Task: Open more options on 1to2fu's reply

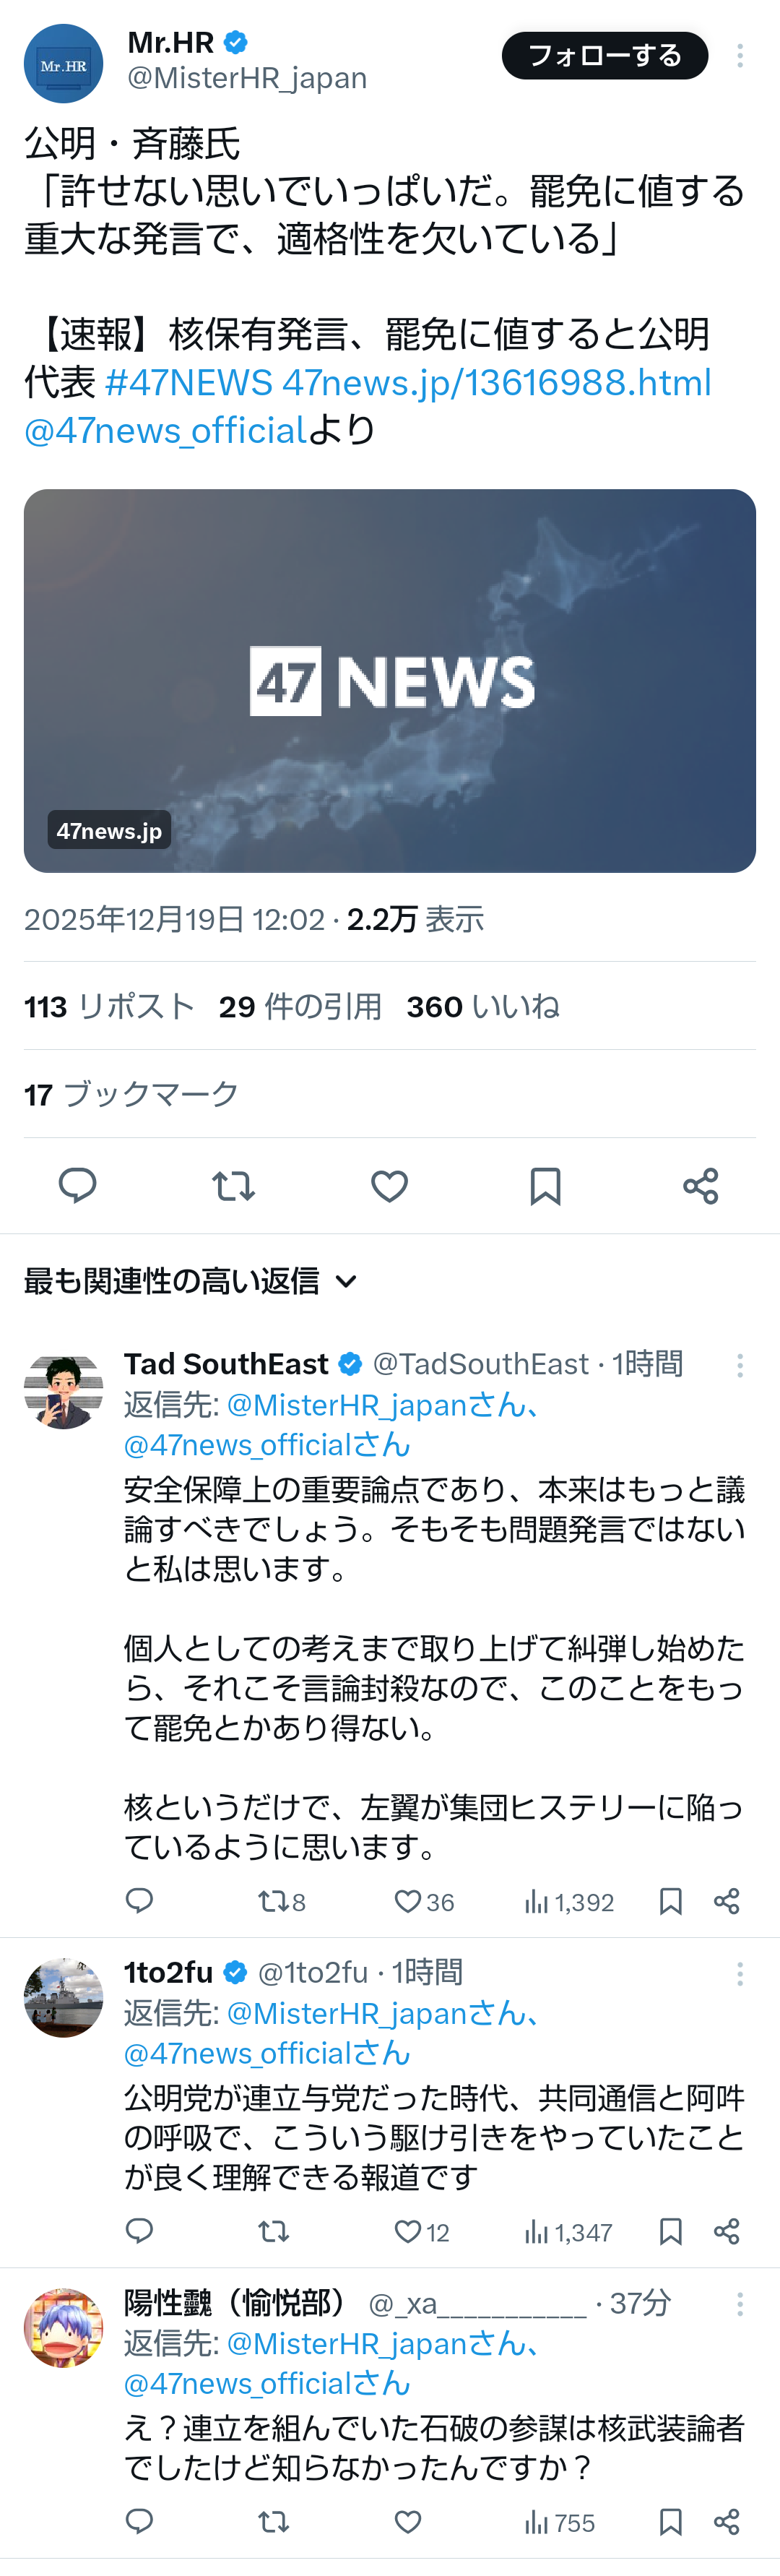Action: 740,1973
